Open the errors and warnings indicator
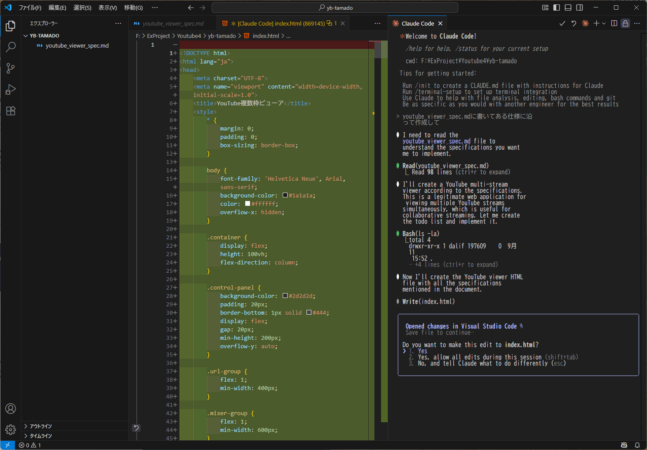Screen dimensions: 647x450 click(30, 445)
